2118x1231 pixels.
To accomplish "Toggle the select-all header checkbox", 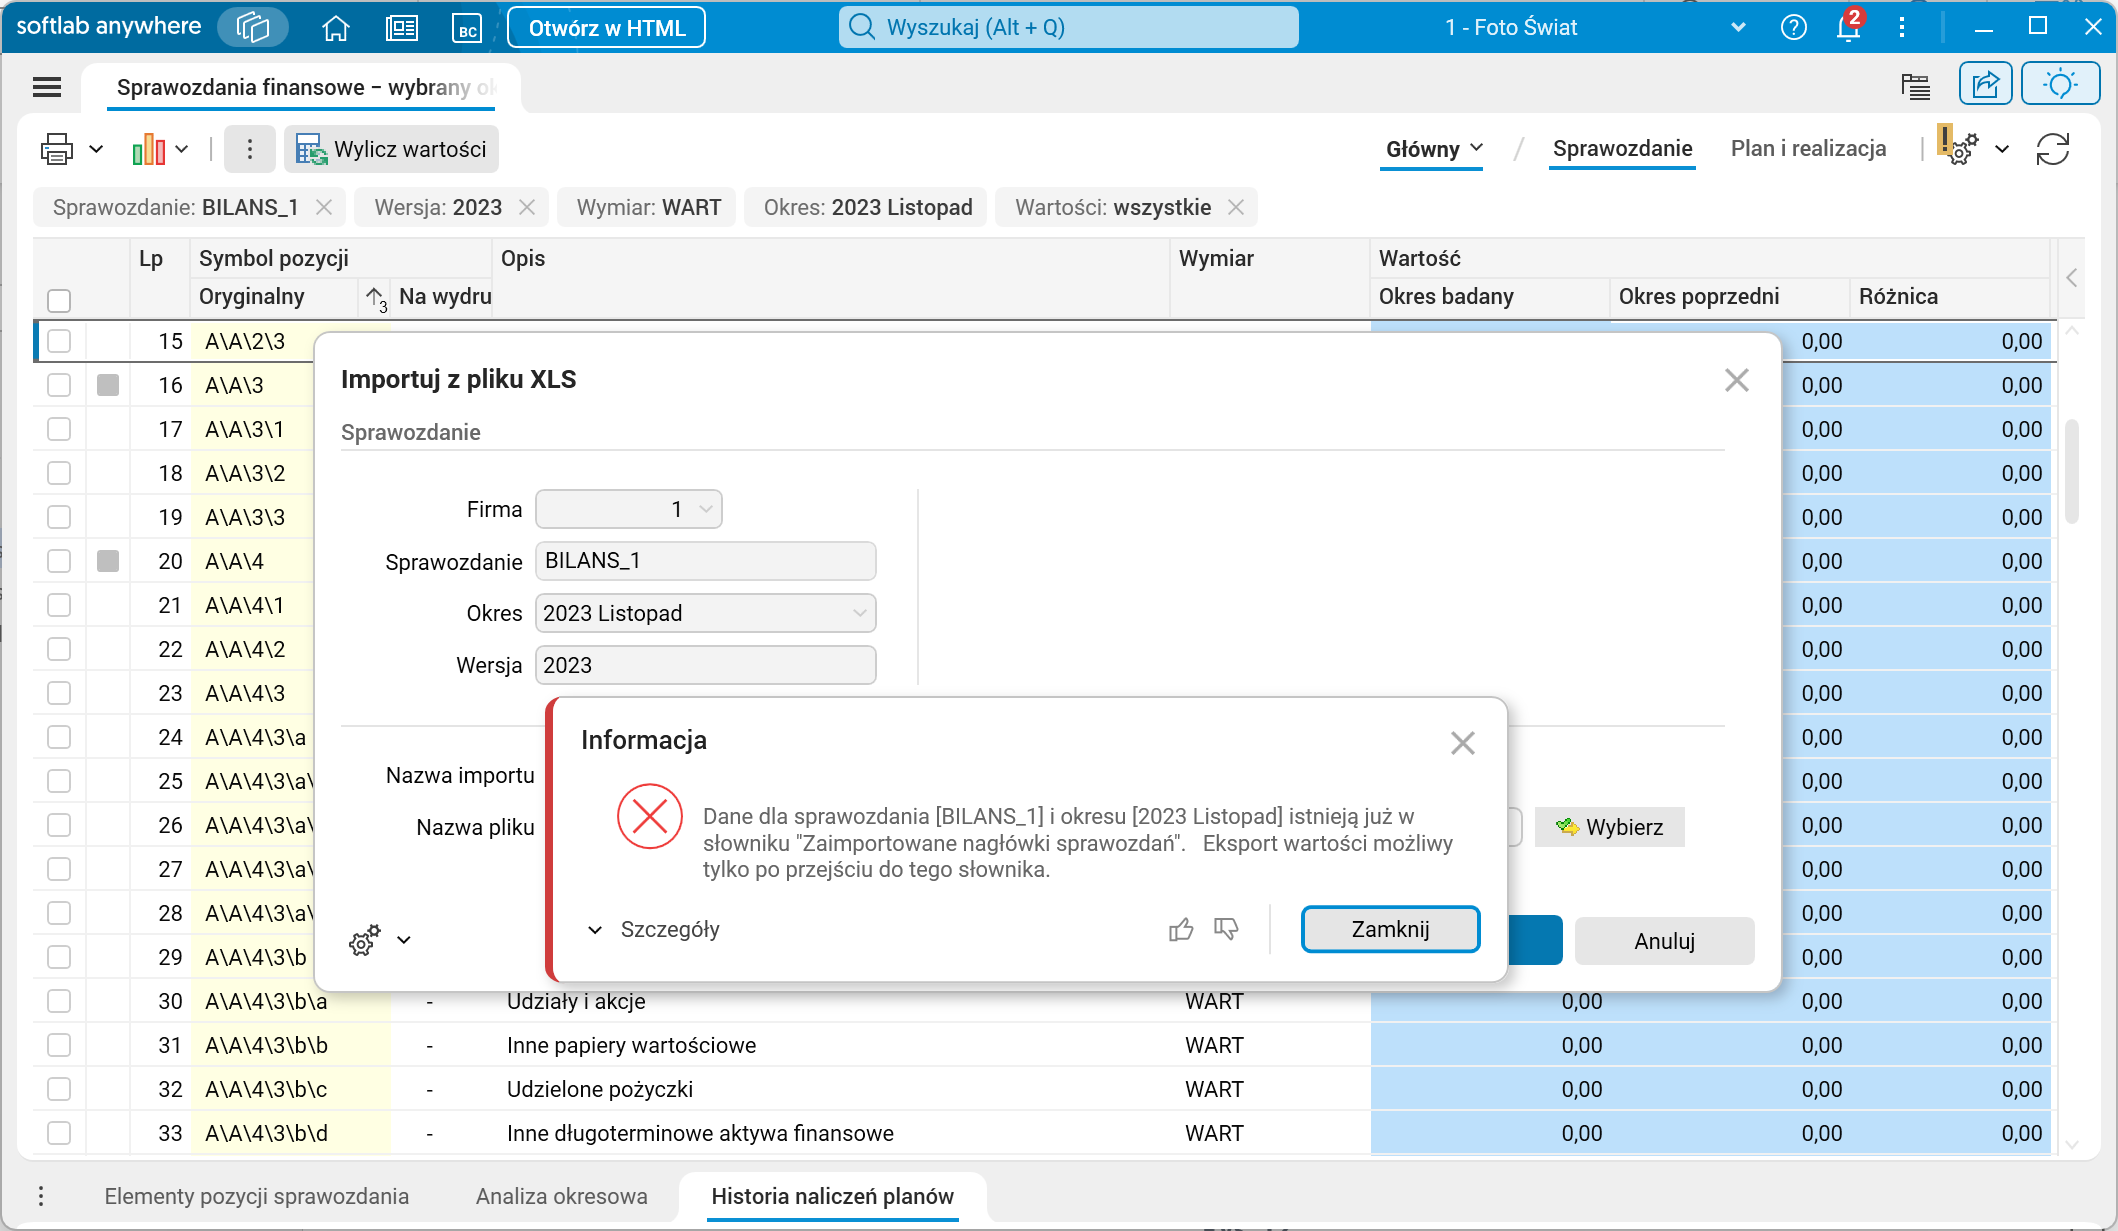I will click(59, 300).
